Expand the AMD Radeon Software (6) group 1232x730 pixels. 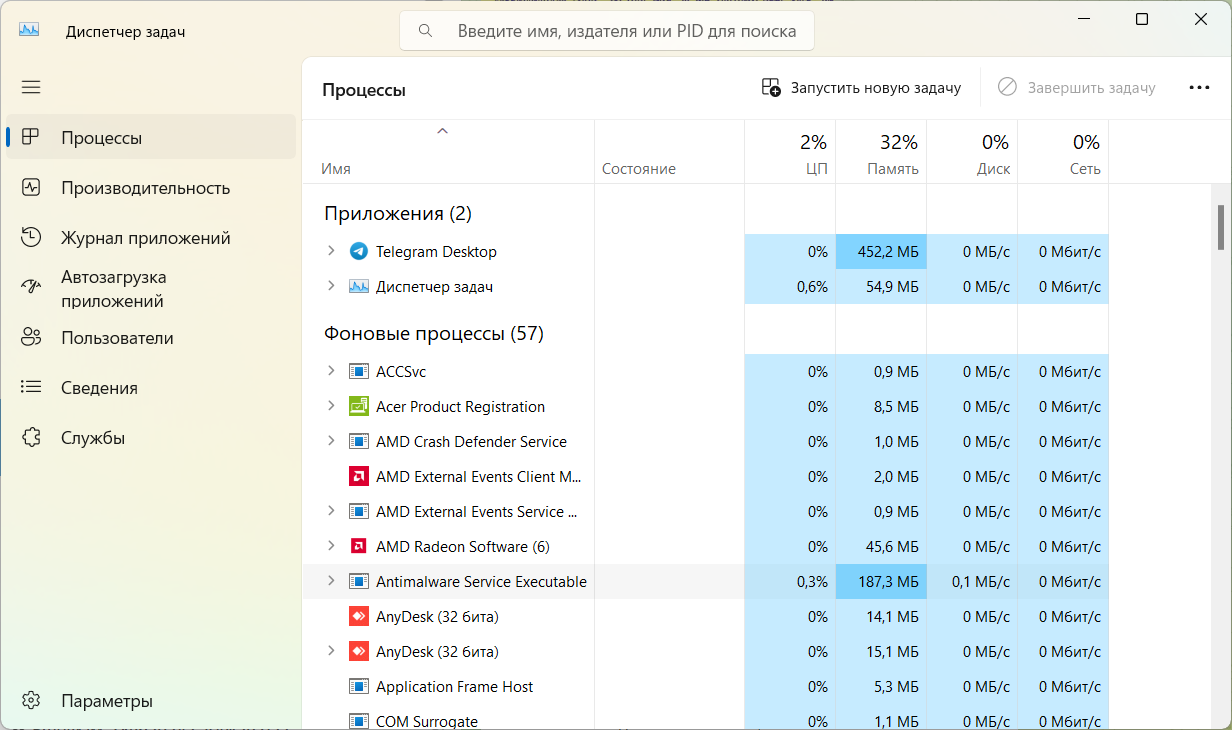tap(331, 547)
